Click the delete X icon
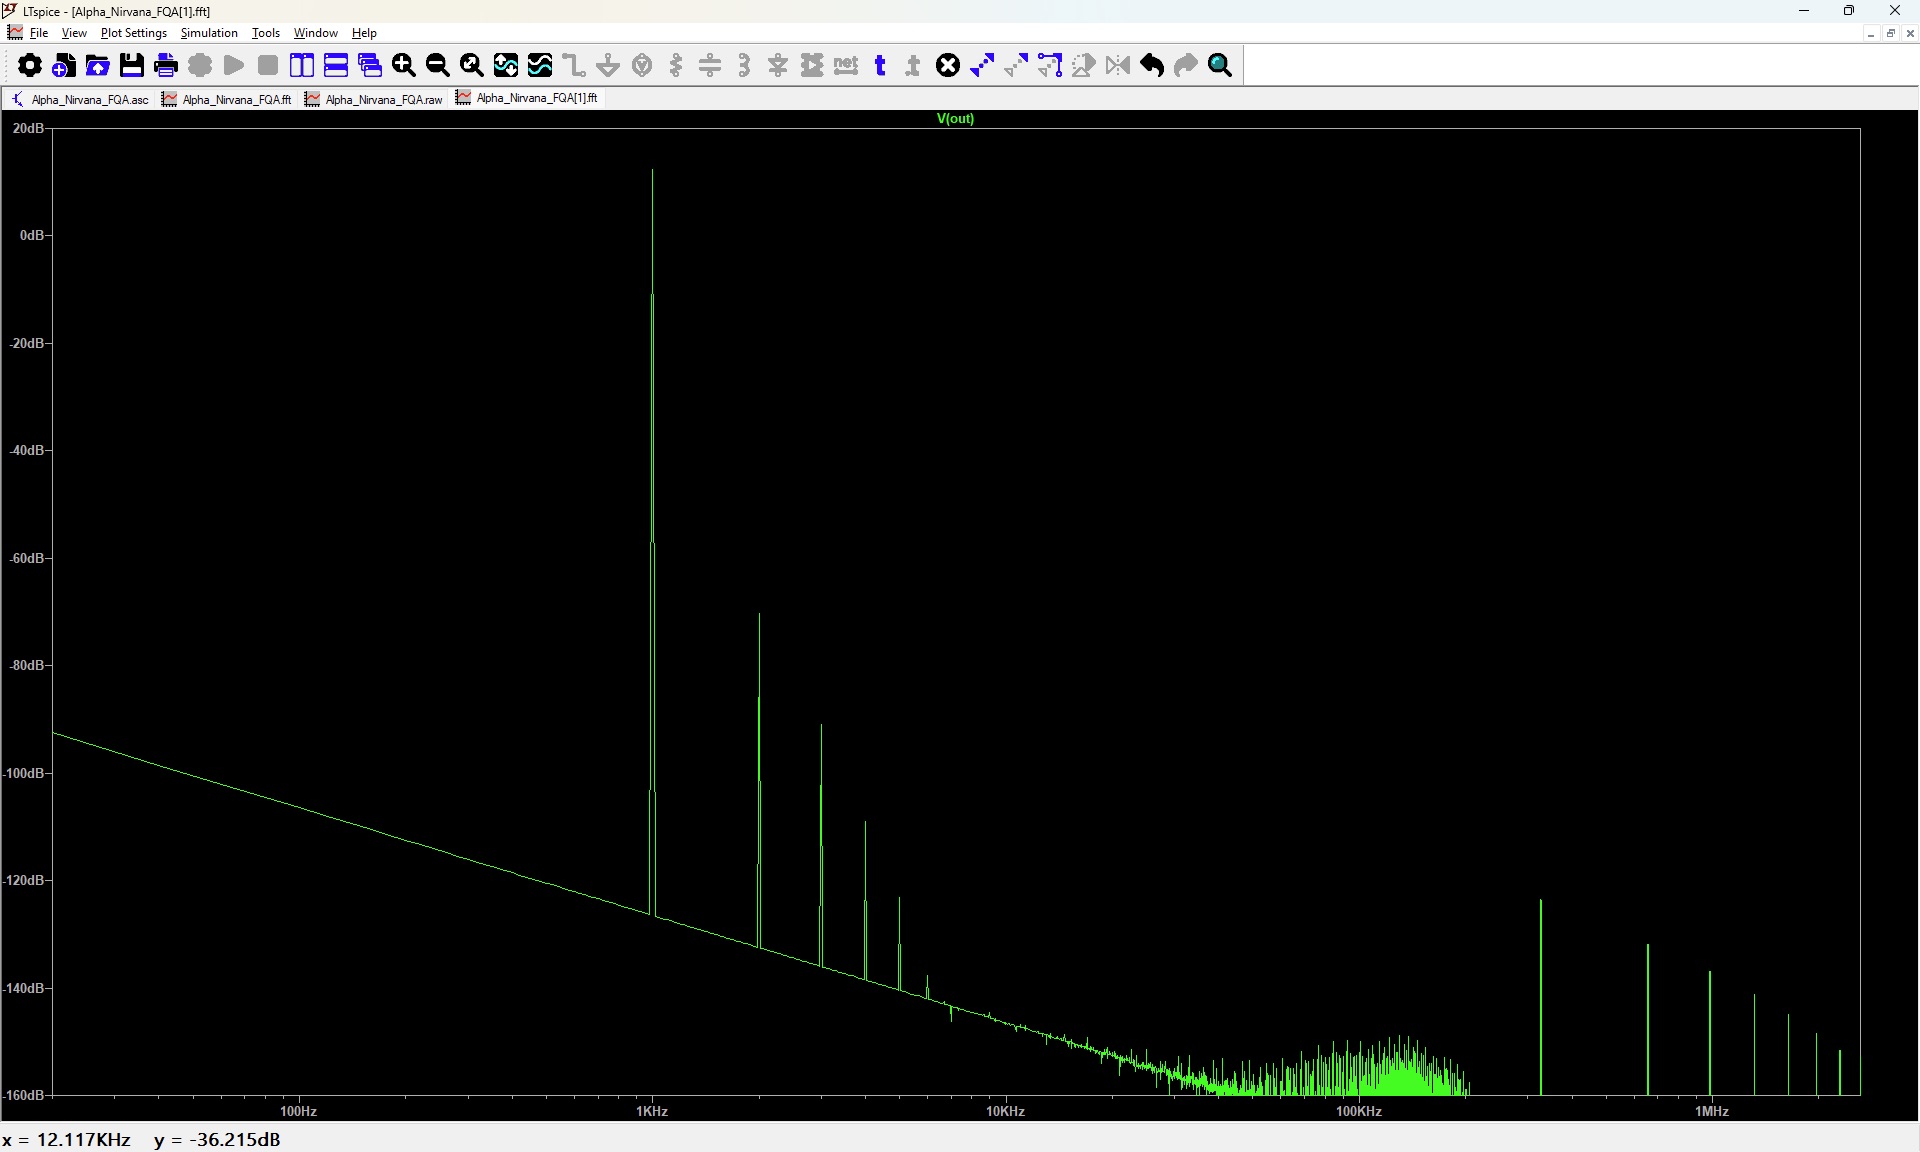 point(948,66)
